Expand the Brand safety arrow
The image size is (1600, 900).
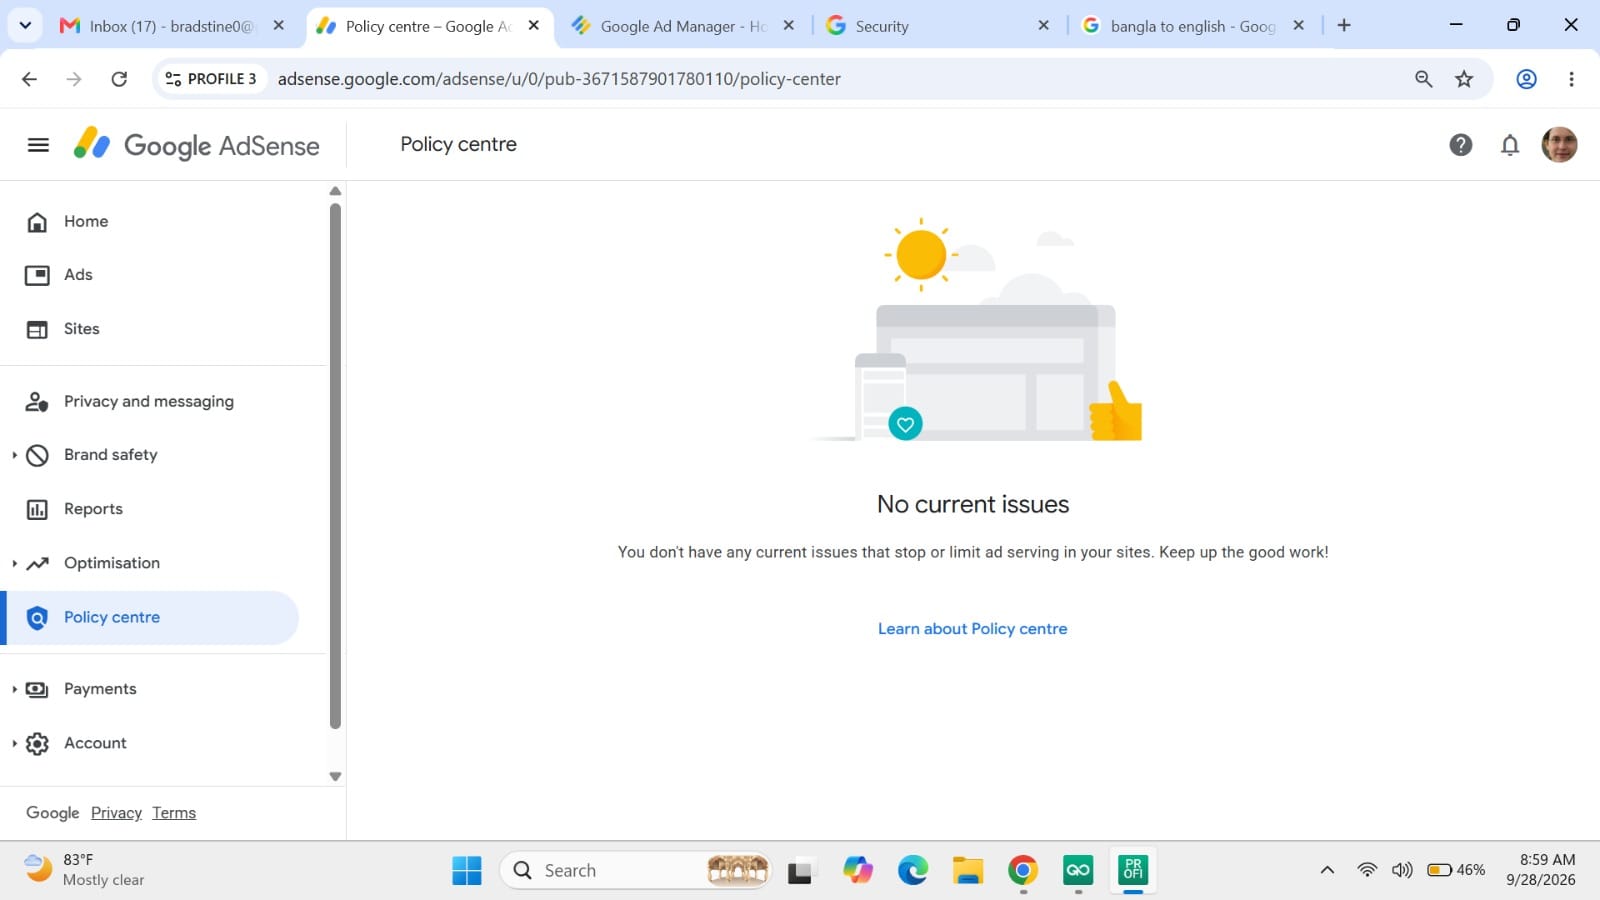coord(14,455)
